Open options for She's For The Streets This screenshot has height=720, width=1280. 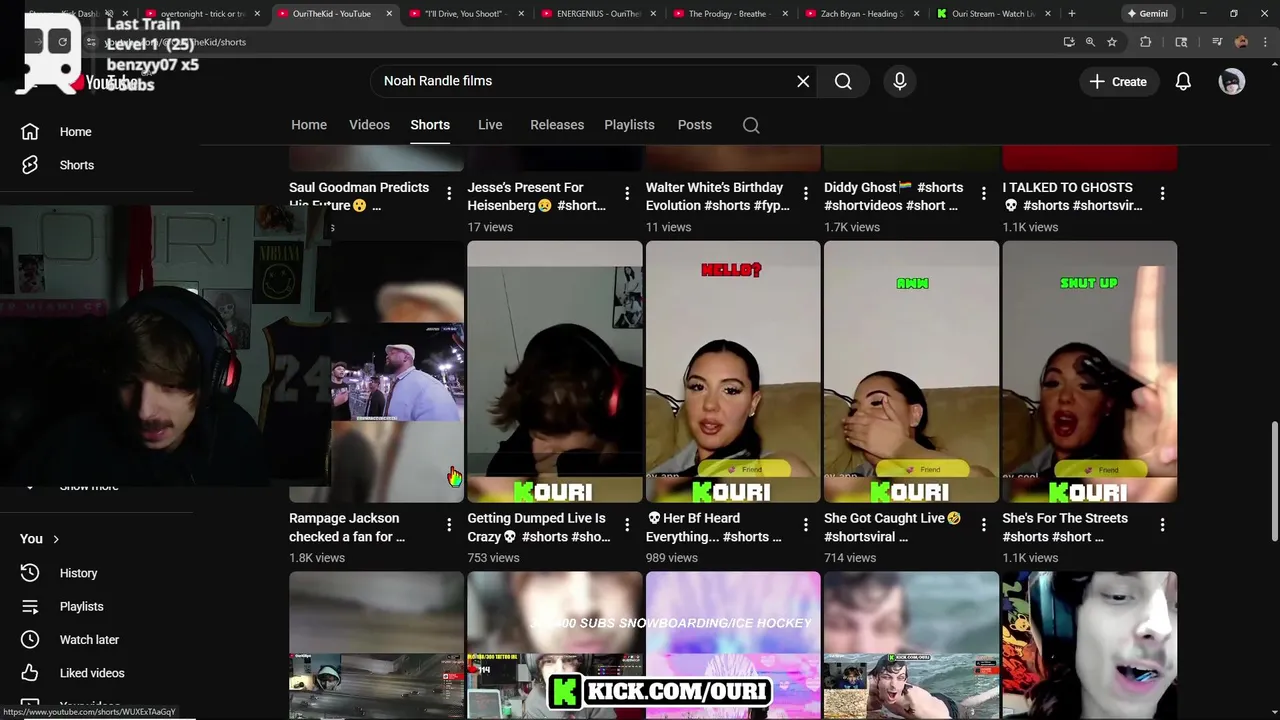[x=1162, y=524]
